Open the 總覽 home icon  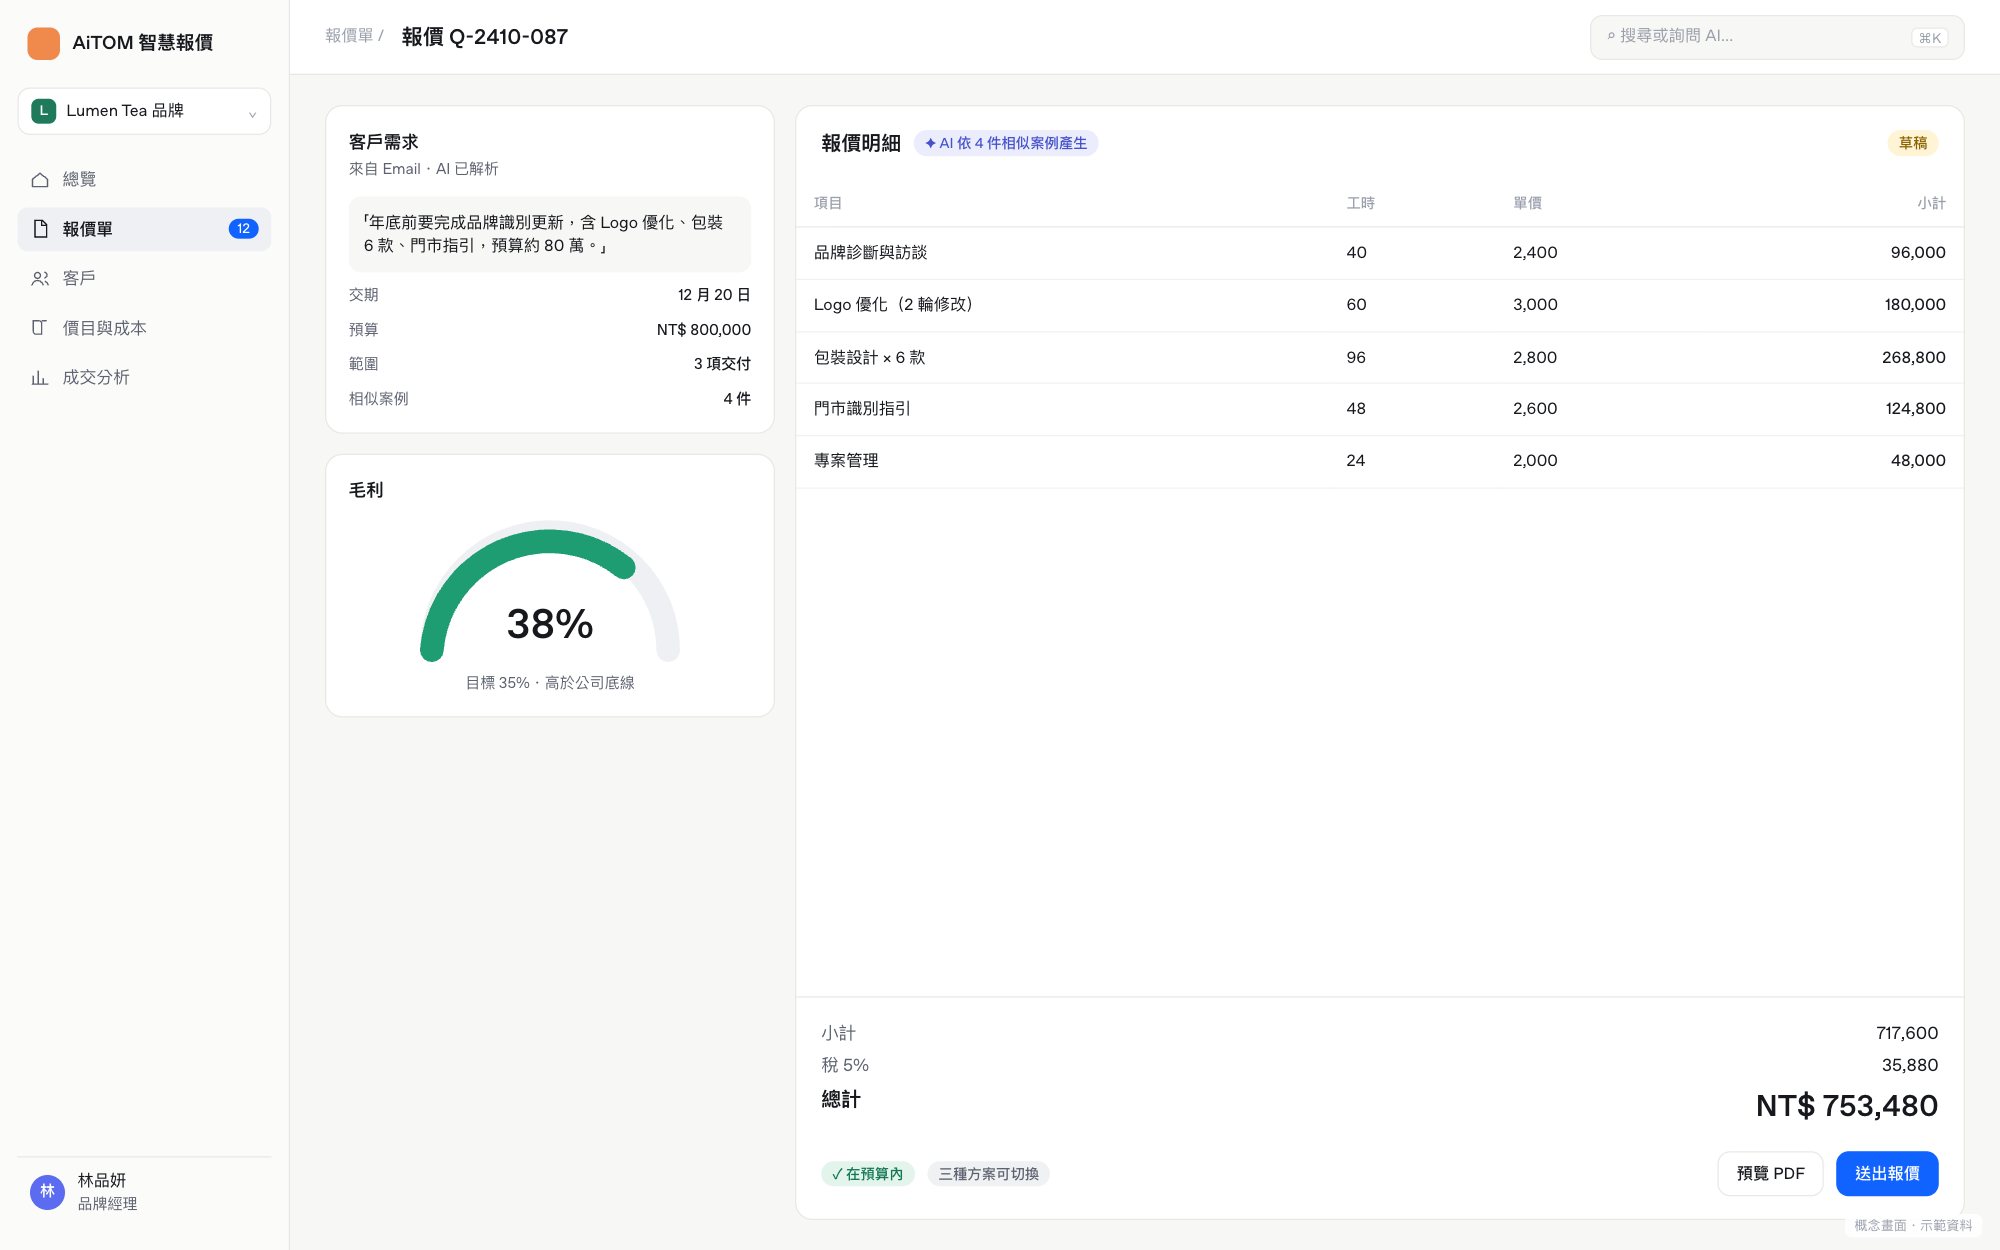point(40,180)
